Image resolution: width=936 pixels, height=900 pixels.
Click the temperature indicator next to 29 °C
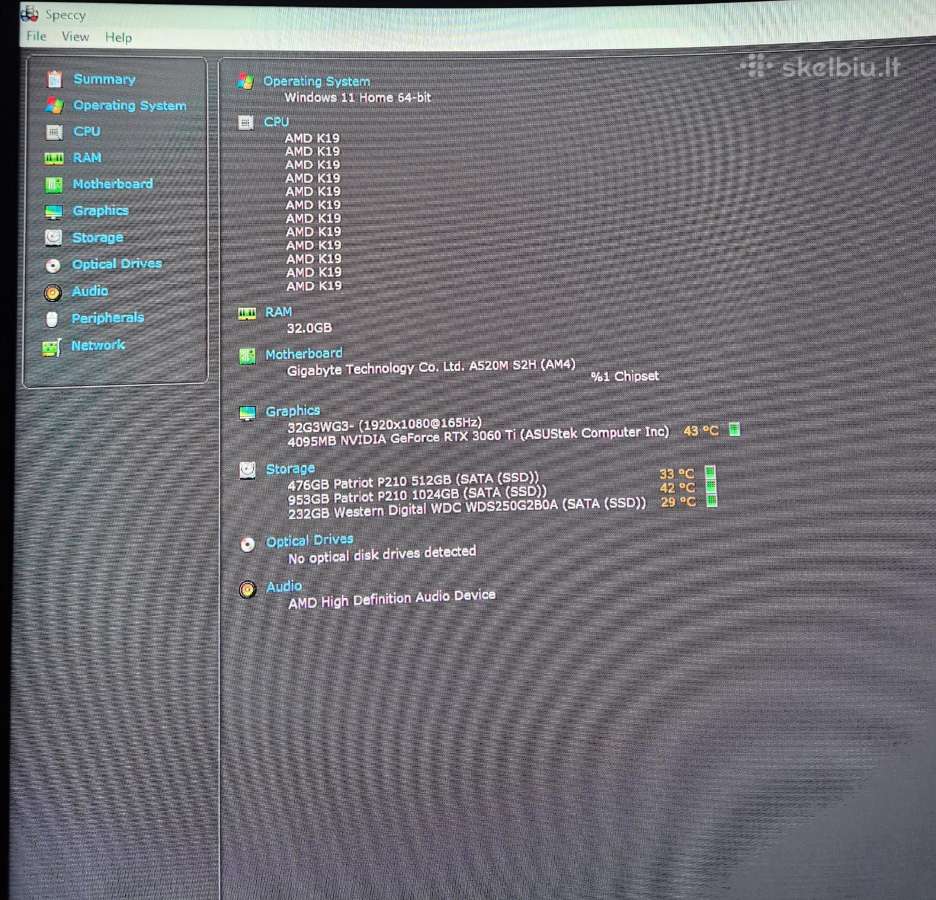point(711,500)
